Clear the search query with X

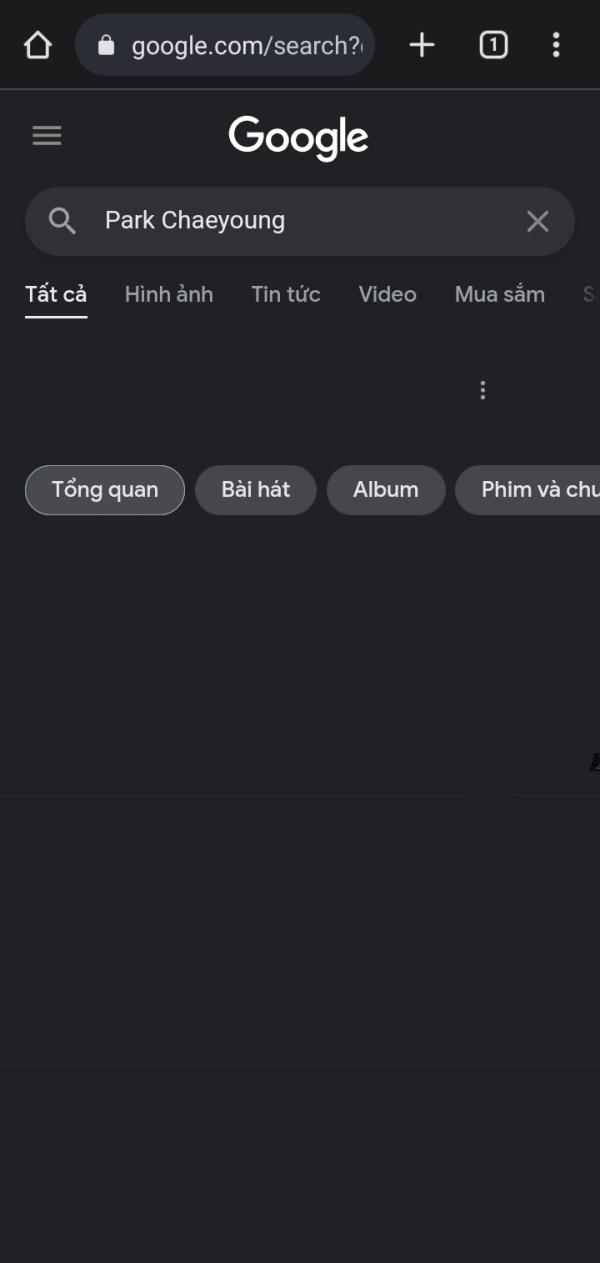point(538,221)
